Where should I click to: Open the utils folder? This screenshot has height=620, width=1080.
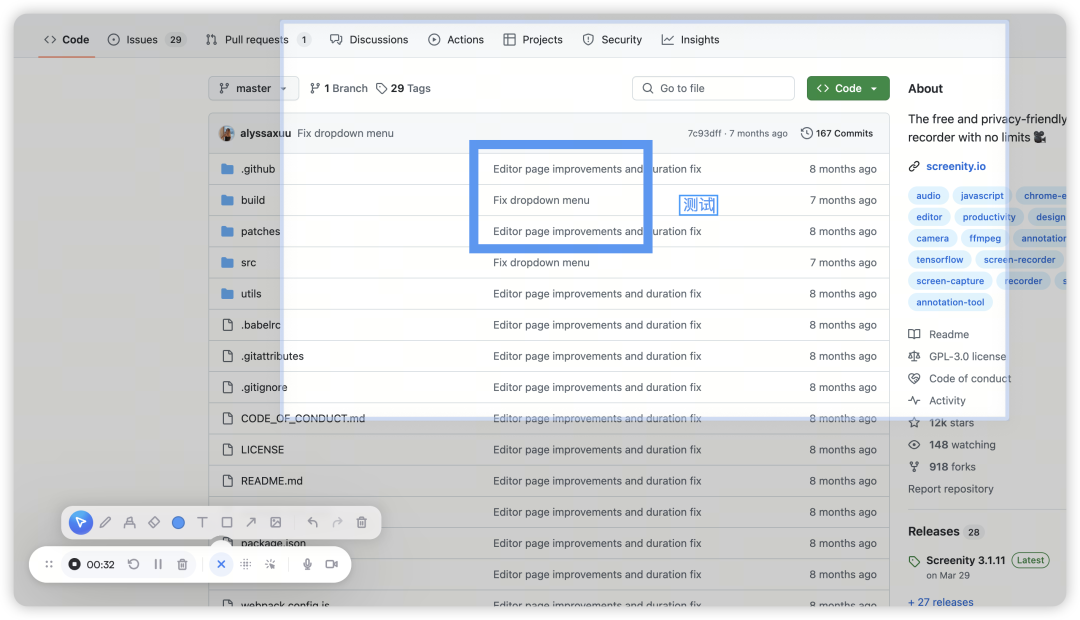click(251, 293)
